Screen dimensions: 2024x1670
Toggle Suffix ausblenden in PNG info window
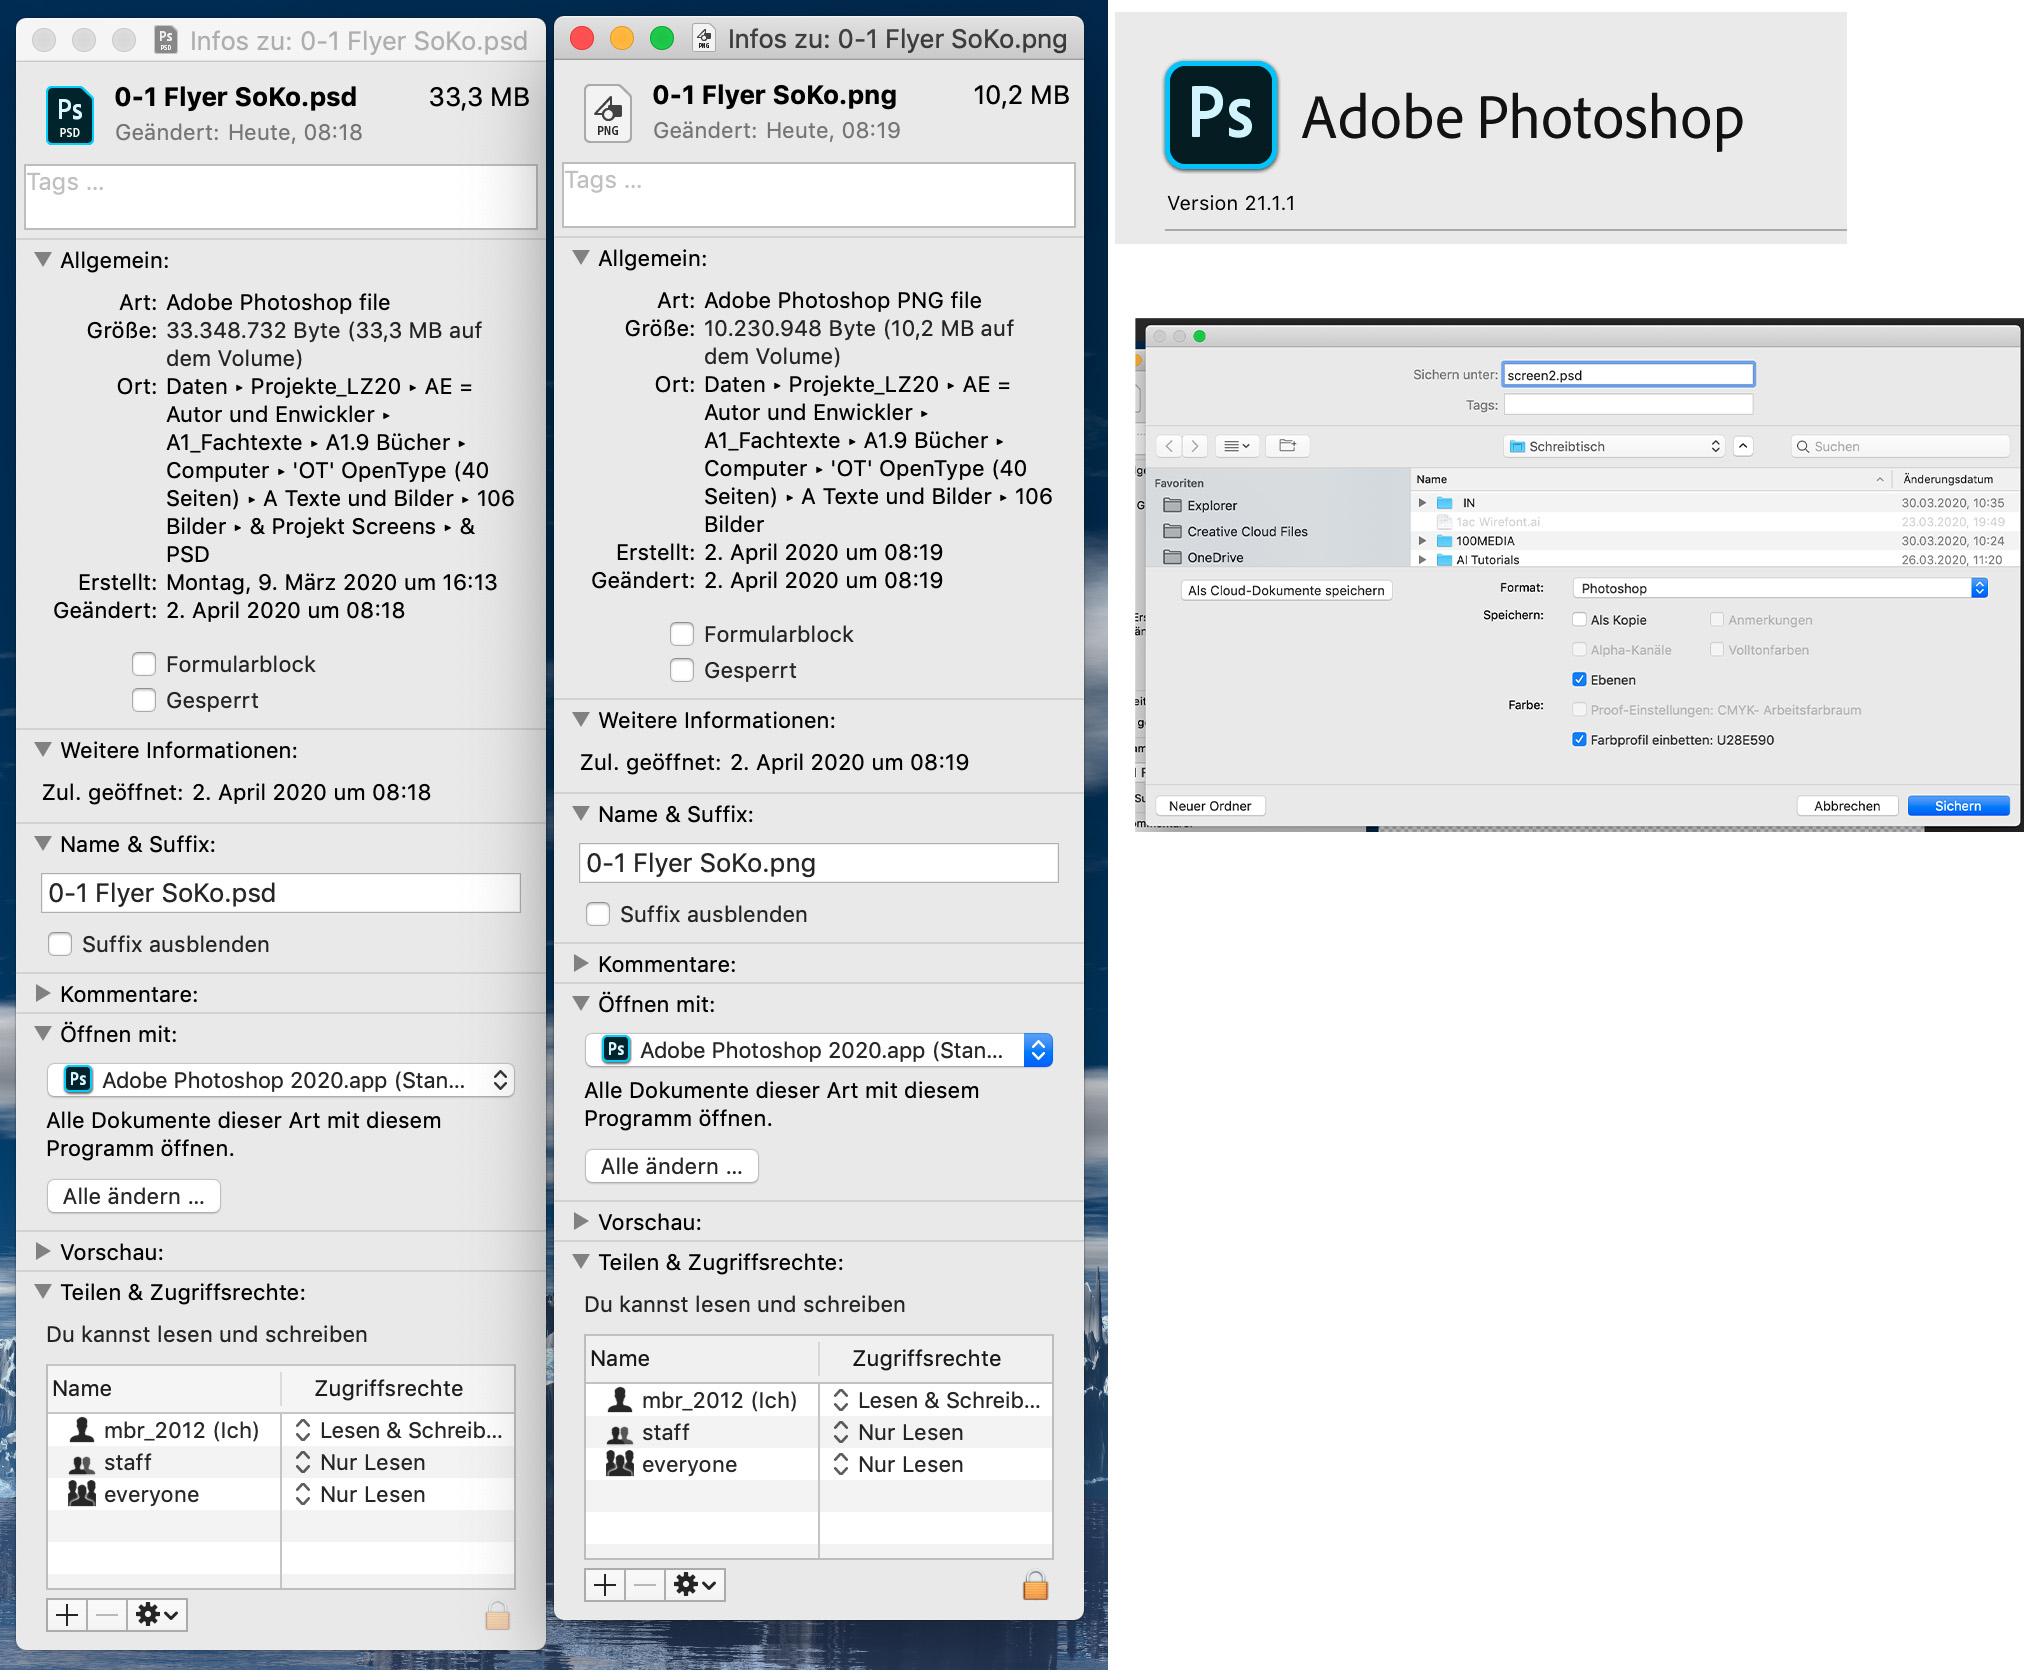pos(598,915)
